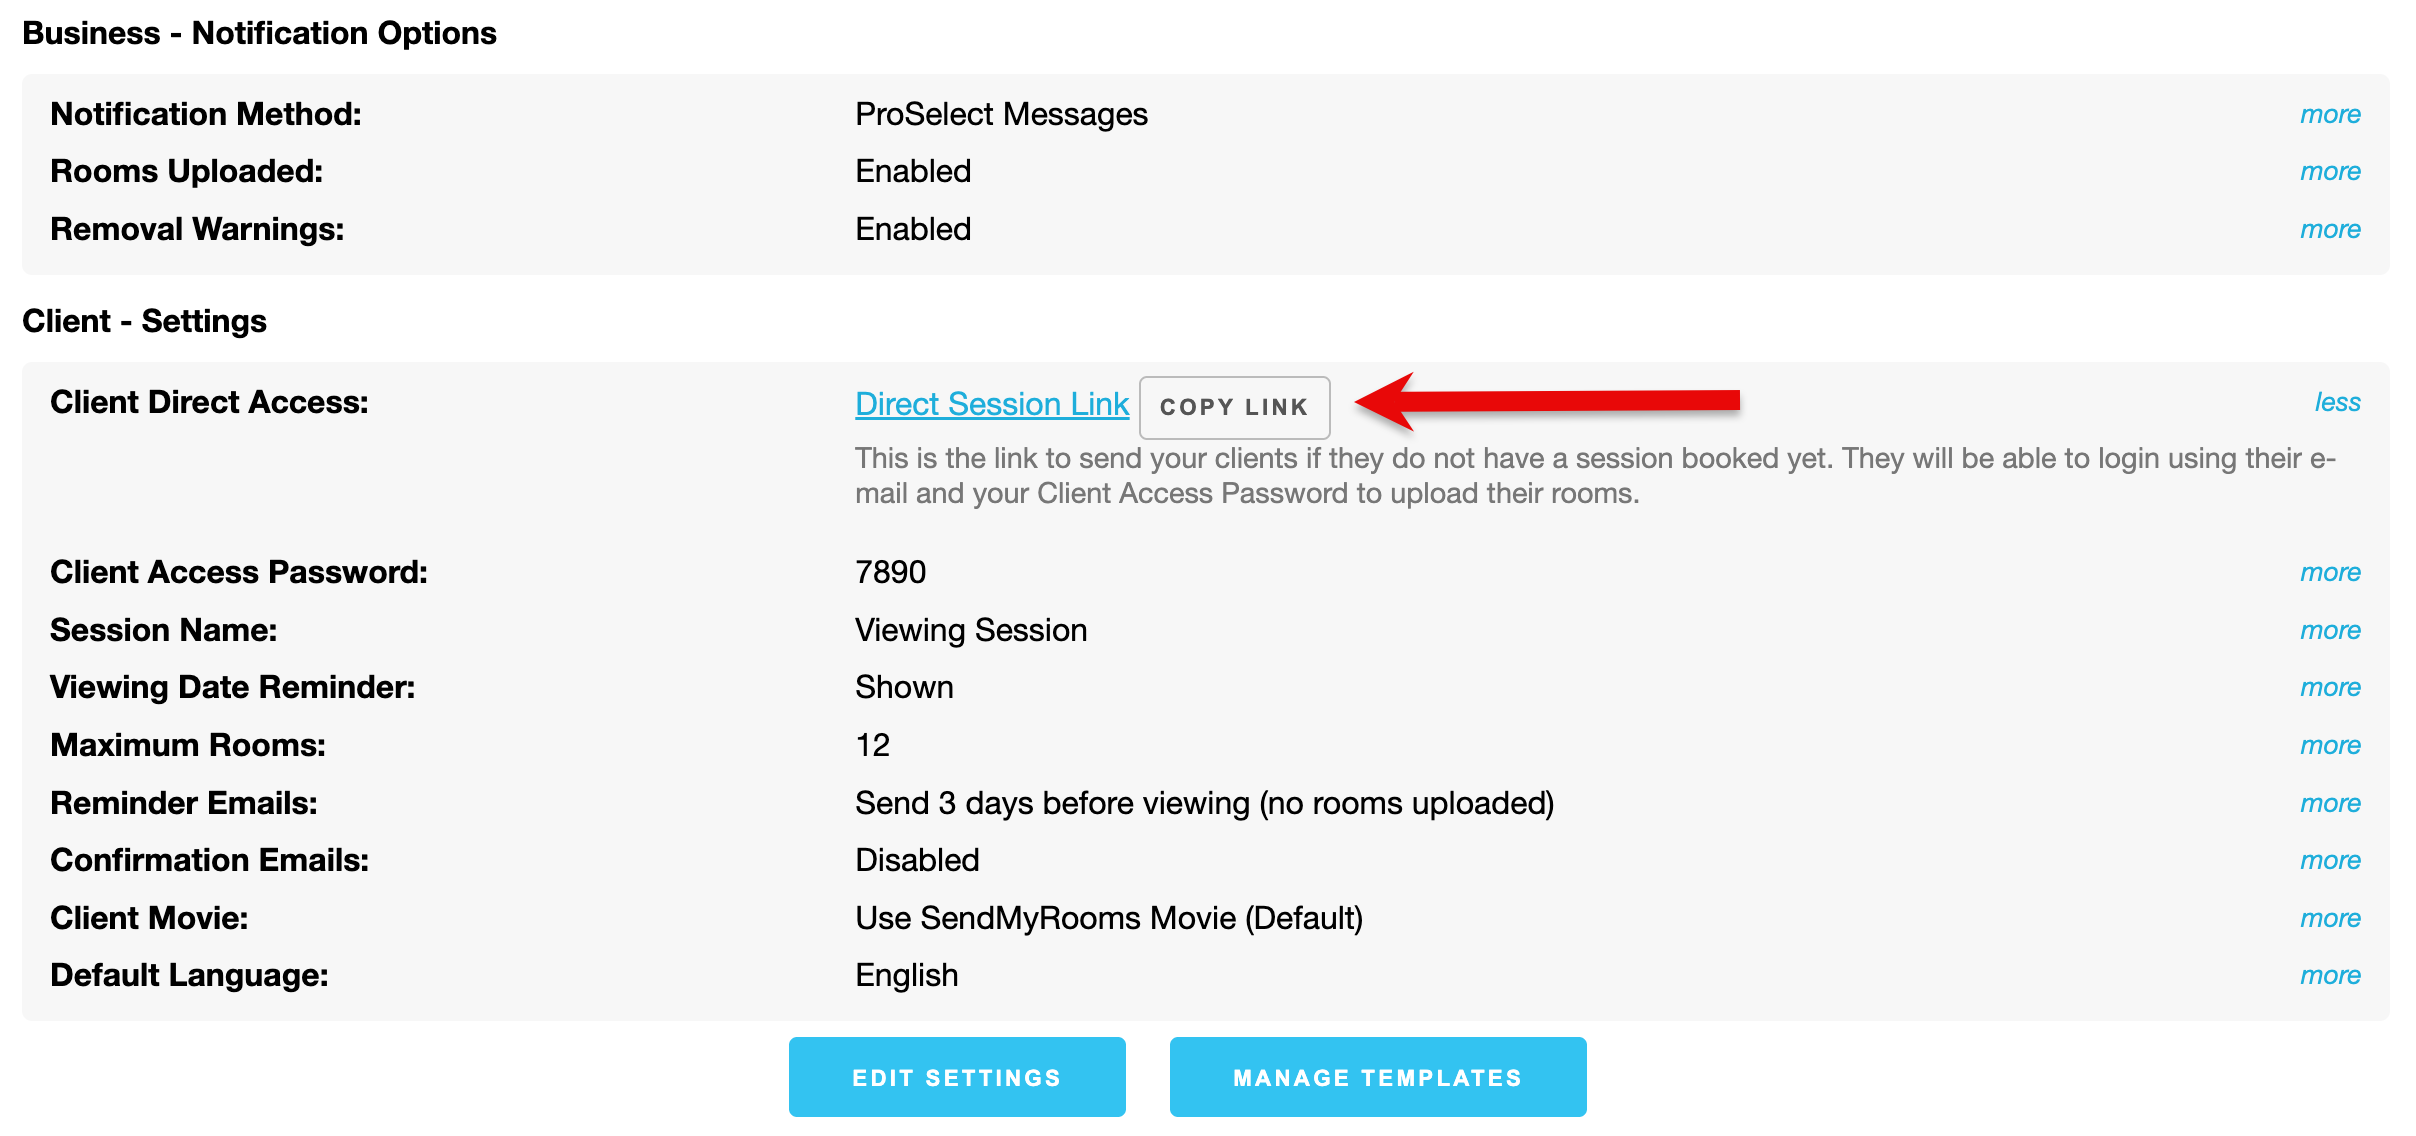The height and width of the screenshot is (1136, 2416).
Task: Open the Direct Session Link
Action: [991, 404]
